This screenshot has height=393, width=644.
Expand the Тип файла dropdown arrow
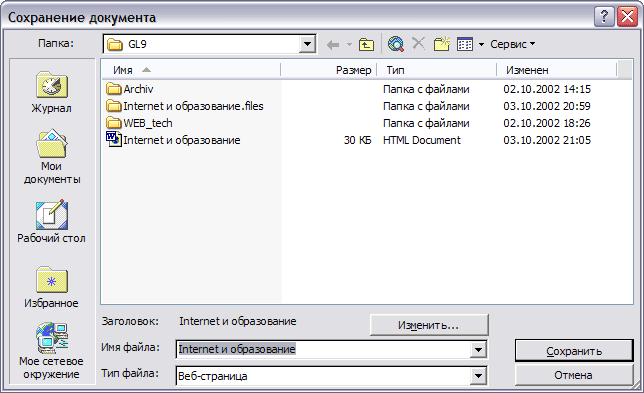[x=478, y=376]
